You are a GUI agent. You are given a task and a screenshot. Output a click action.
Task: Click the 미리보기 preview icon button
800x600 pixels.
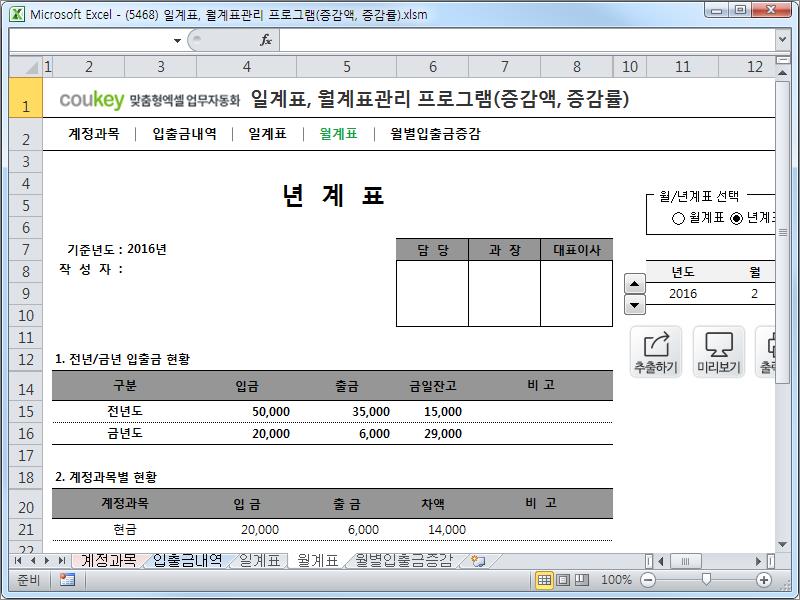tap(718, 352)
